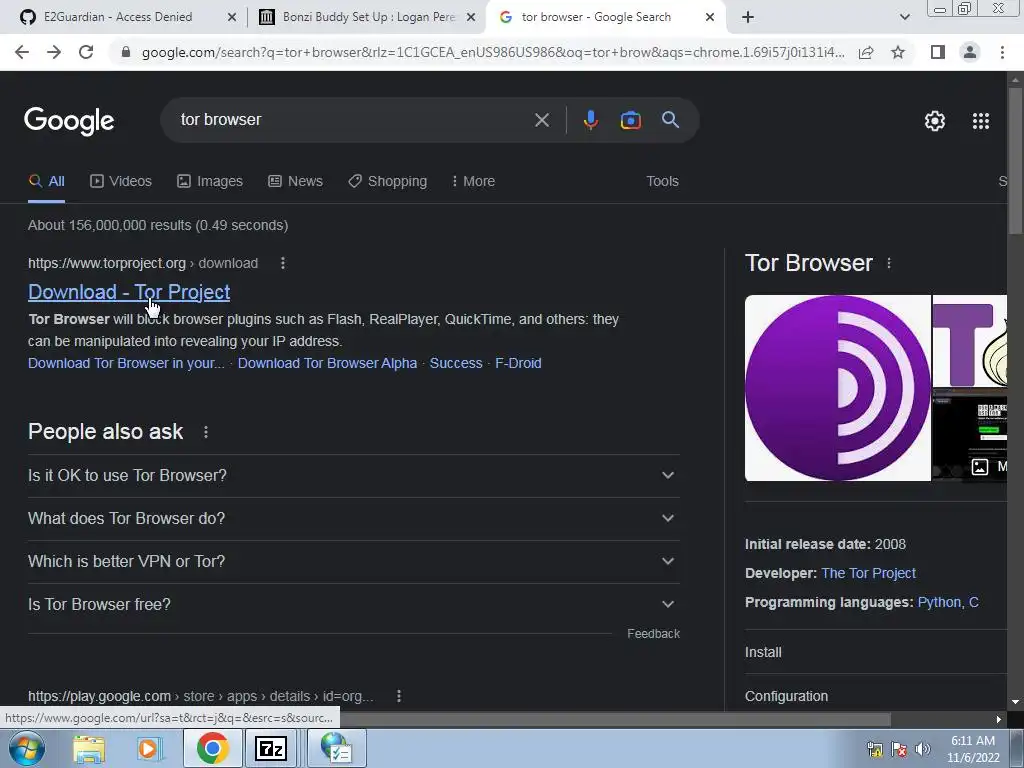Click the Action Center flag tray icon
This screenshot has width=1024, height=768.
tap(899, 749)
